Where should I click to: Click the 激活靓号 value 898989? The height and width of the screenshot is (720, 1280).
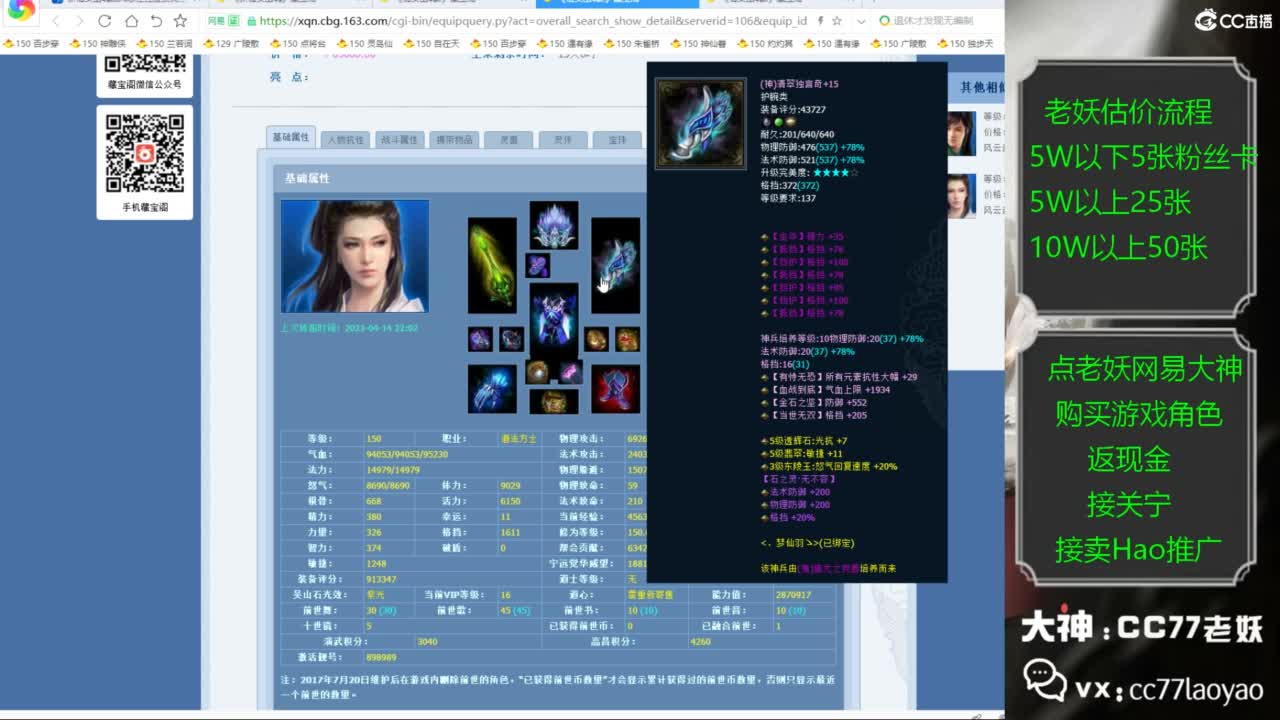(382, 657)
